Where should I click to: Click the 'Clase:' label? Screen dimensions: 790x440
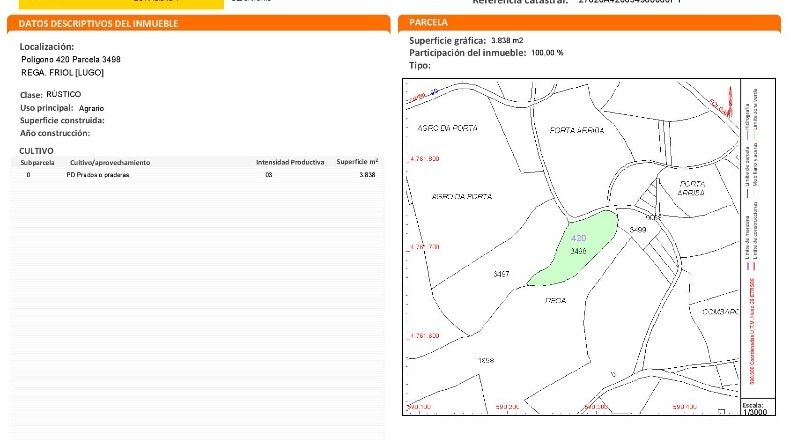31,95
